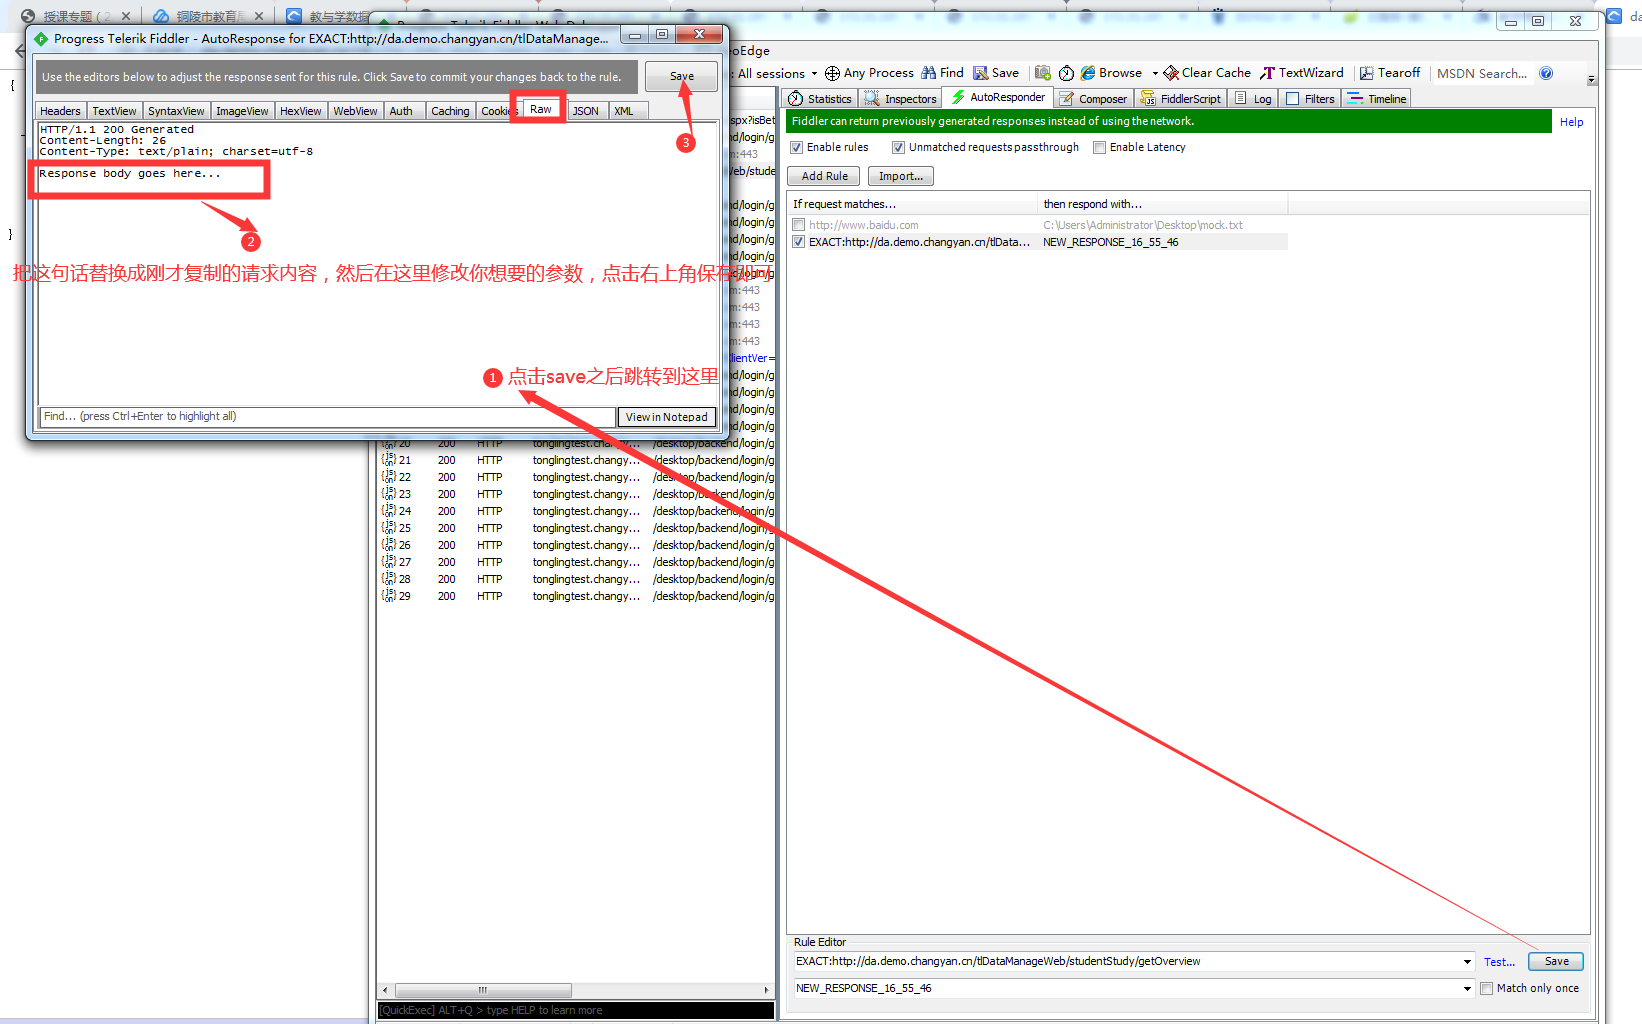Open the JSON tab
1642x1024 pixels.
click(586, 111)
